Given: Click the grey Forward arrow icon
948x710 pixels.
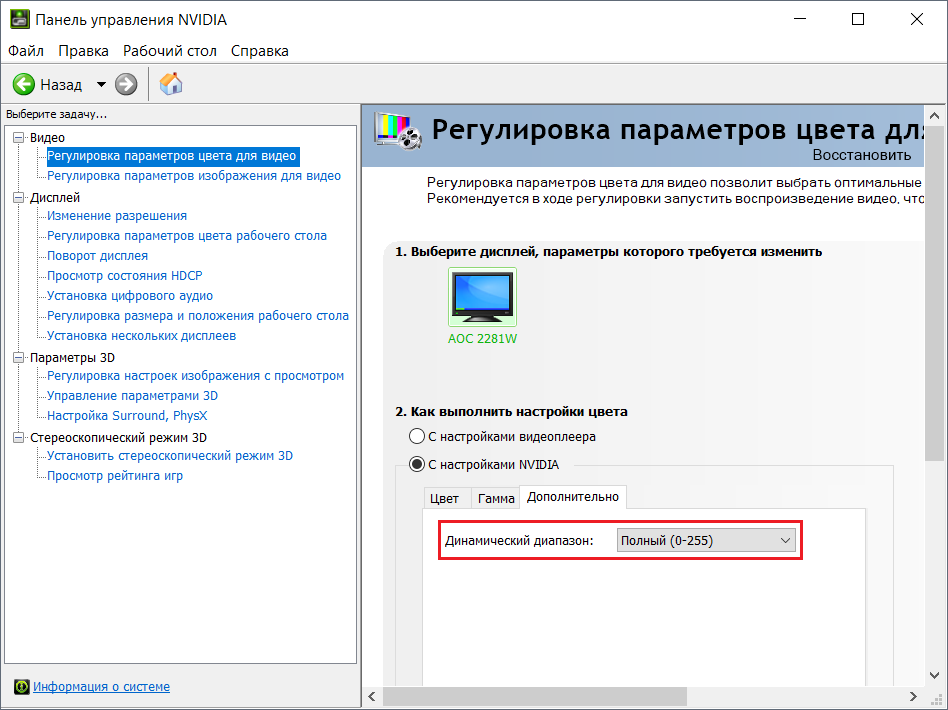Looking at the screenshot, I should 126,84.
